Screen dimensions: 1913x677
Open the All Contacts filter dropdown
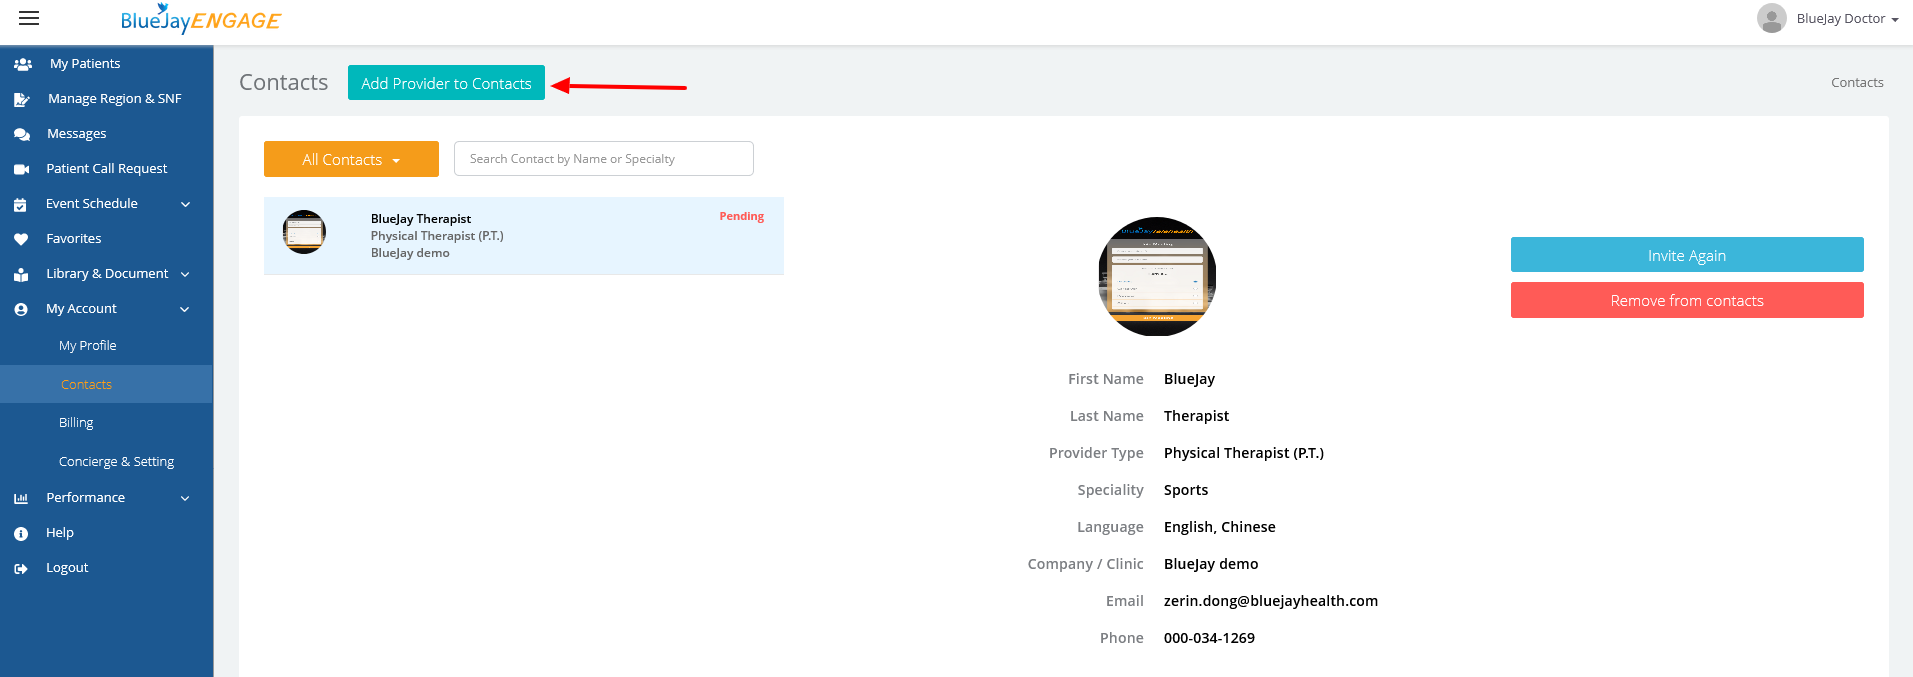pyautogui.click(x=351, y=159)
